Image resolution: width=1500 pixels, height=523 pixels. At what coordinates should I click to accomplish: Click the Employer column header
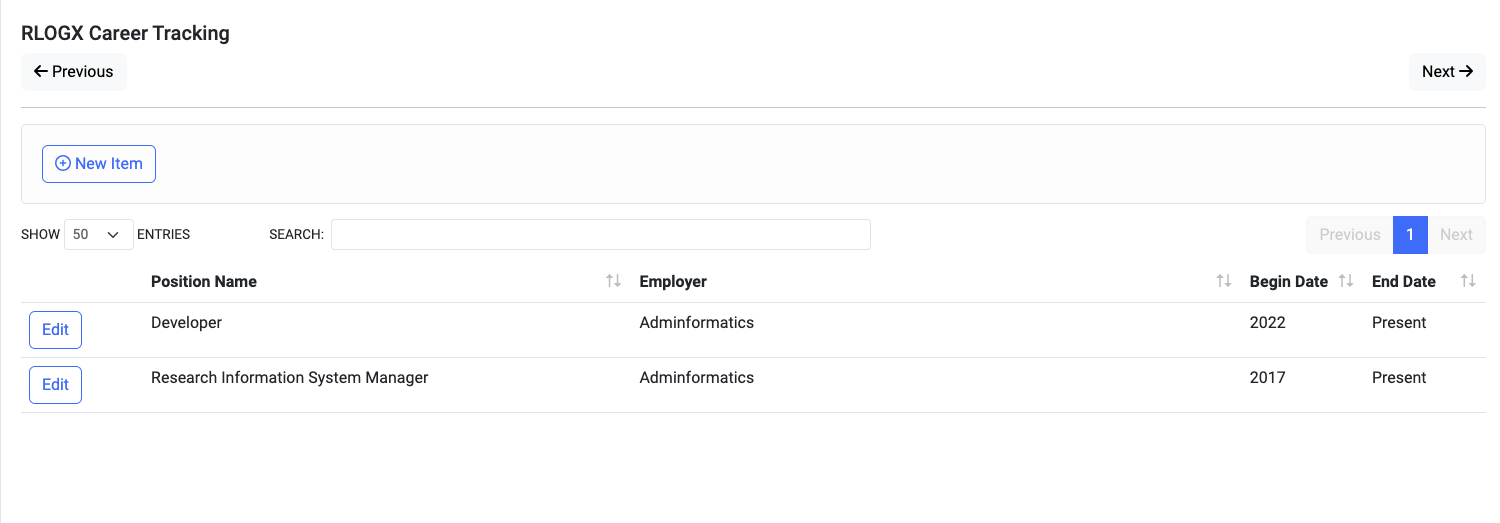point(673,282)
